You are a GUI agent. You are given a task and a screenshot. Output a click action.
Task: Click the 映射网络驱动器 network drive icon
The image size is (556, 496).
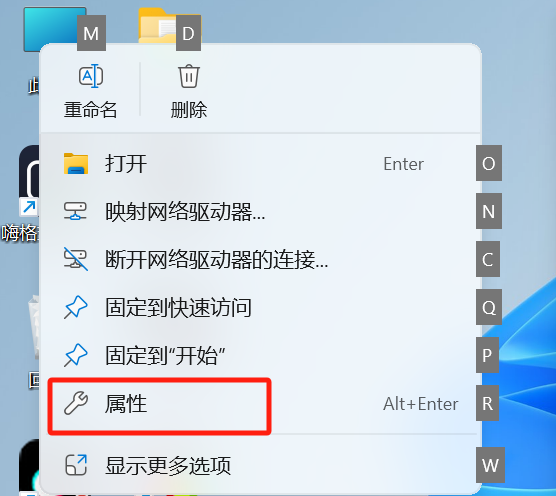75,211
